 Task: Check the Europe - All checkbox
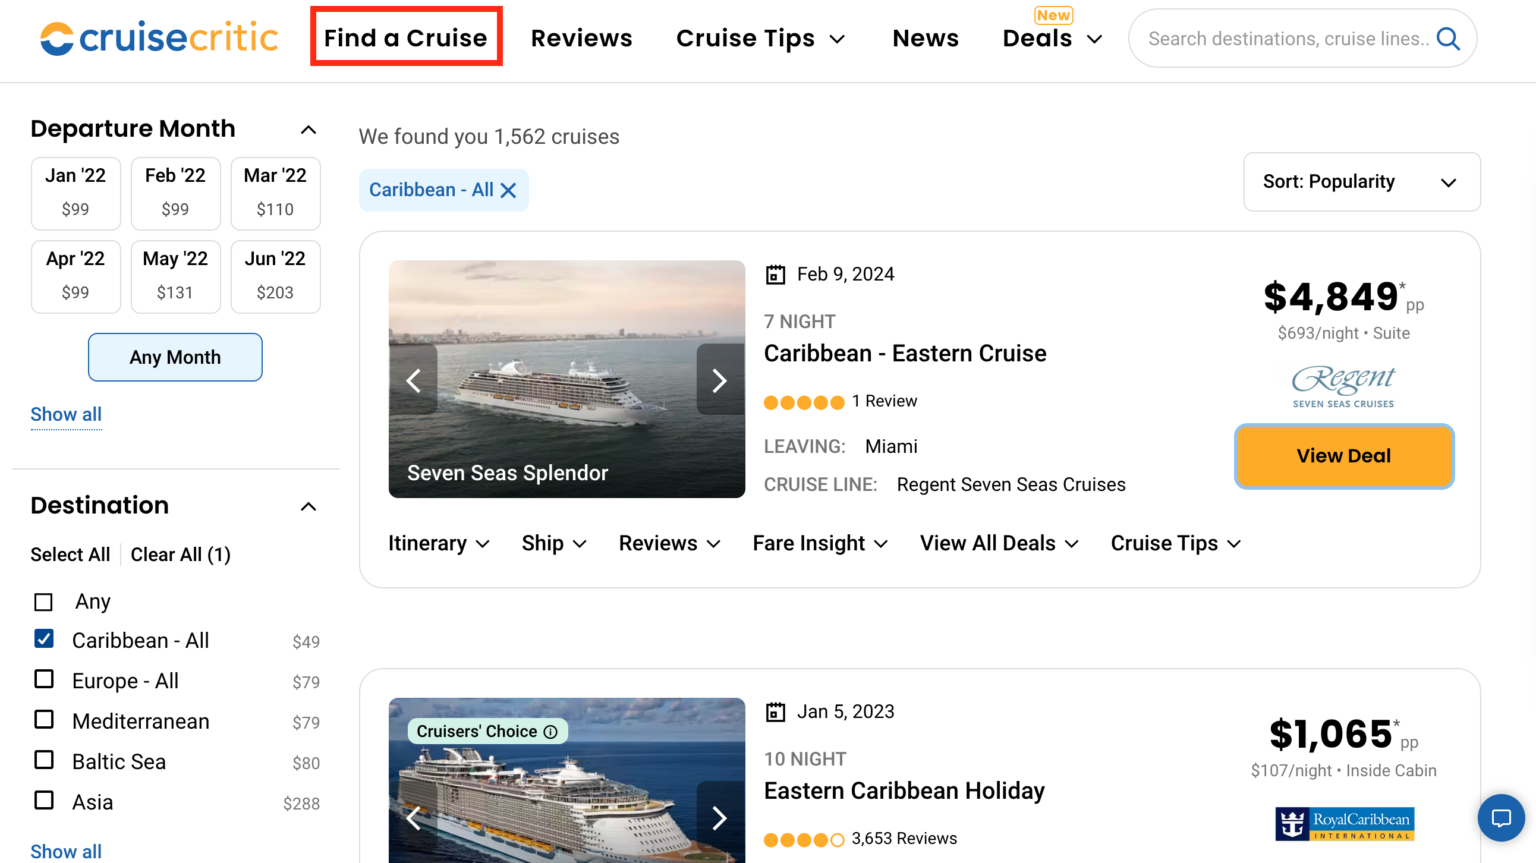pyautogui.click(x=44, y=679)
